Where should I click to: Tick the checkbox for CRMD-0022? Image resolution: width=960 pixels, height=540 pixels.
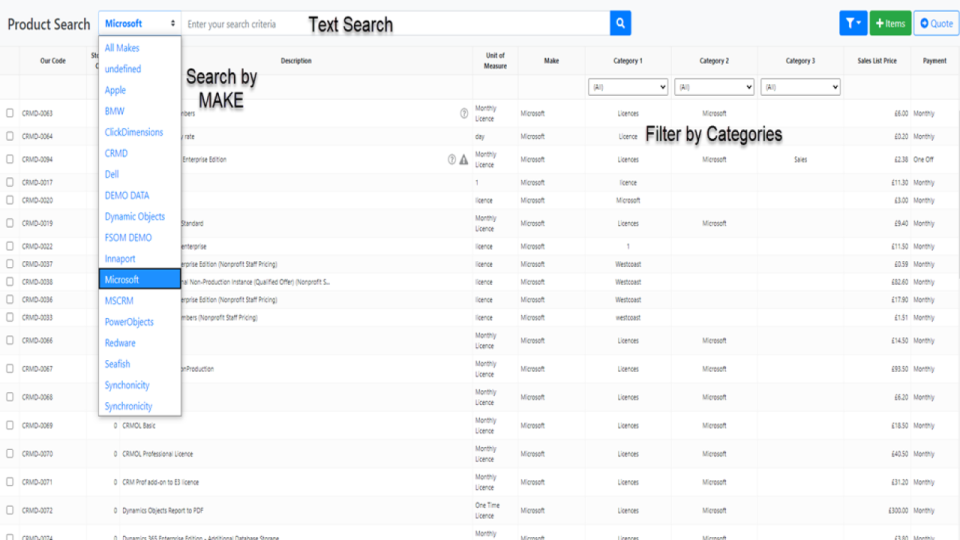click(10, 246)
